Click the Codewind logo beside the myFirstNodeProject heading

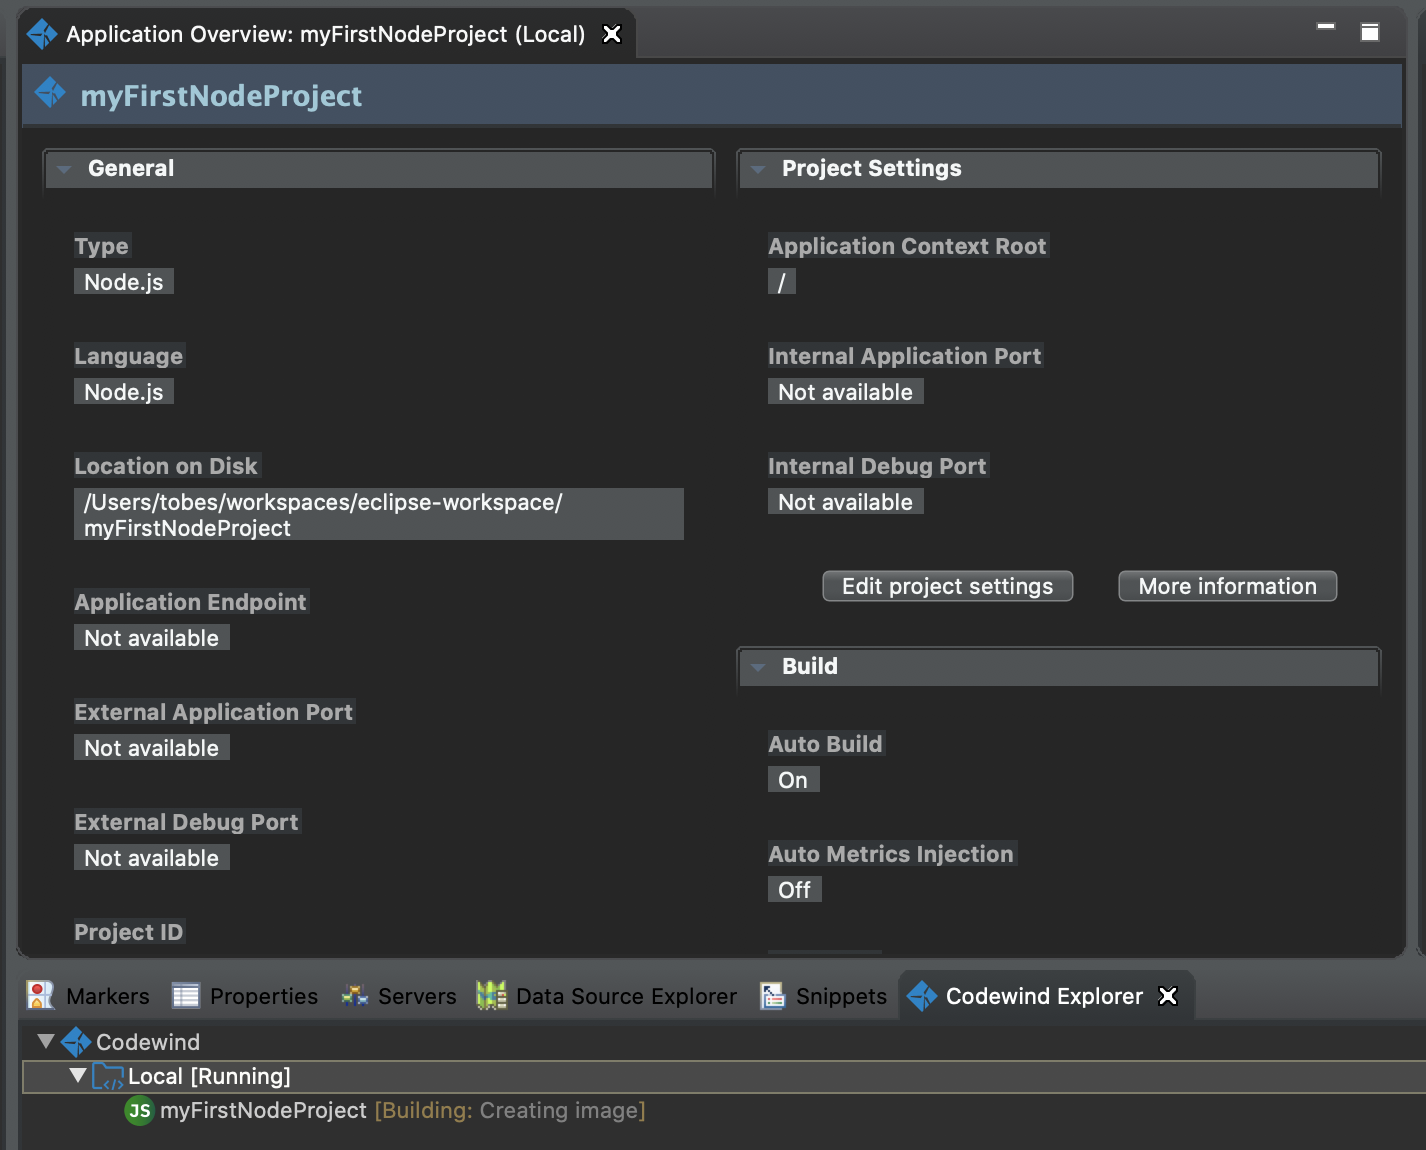pos(50,93)
